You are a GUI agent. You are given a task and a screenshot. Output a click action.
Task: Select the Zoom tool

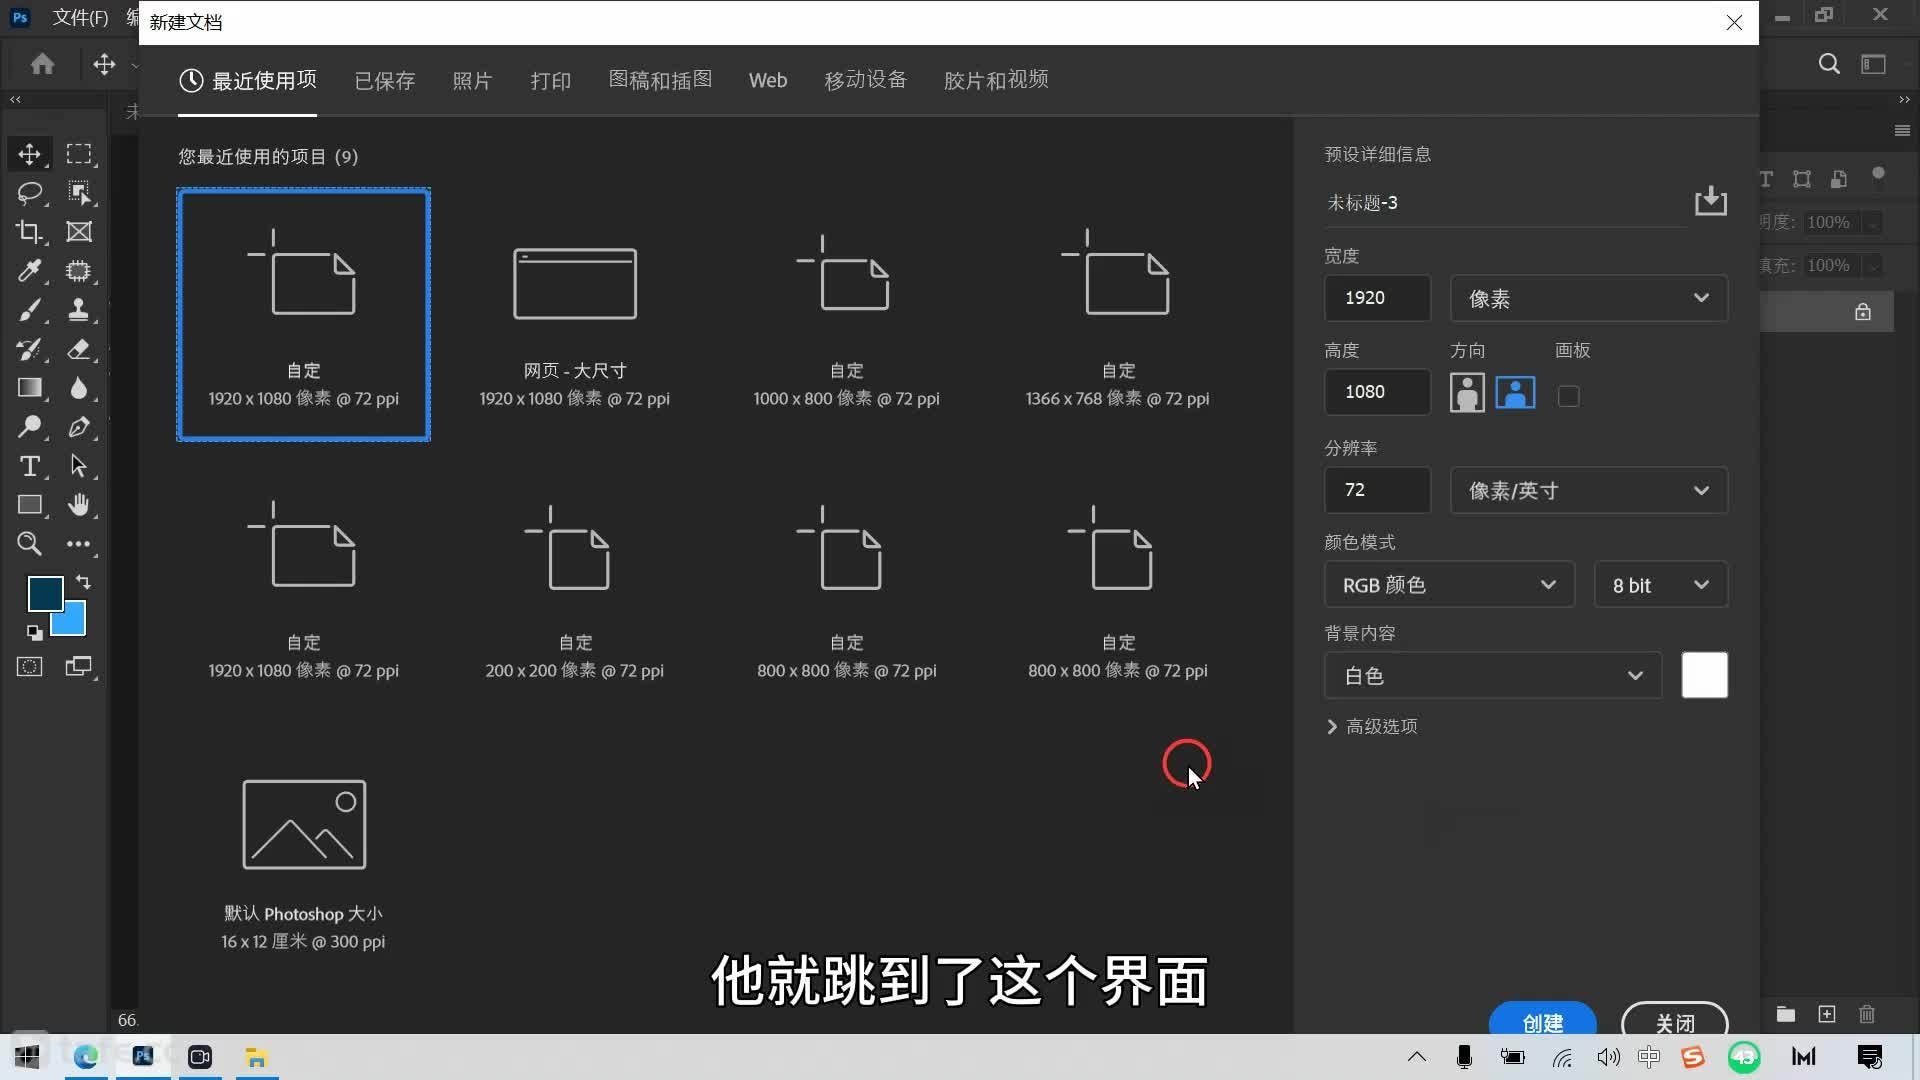[x=29, y=544]
